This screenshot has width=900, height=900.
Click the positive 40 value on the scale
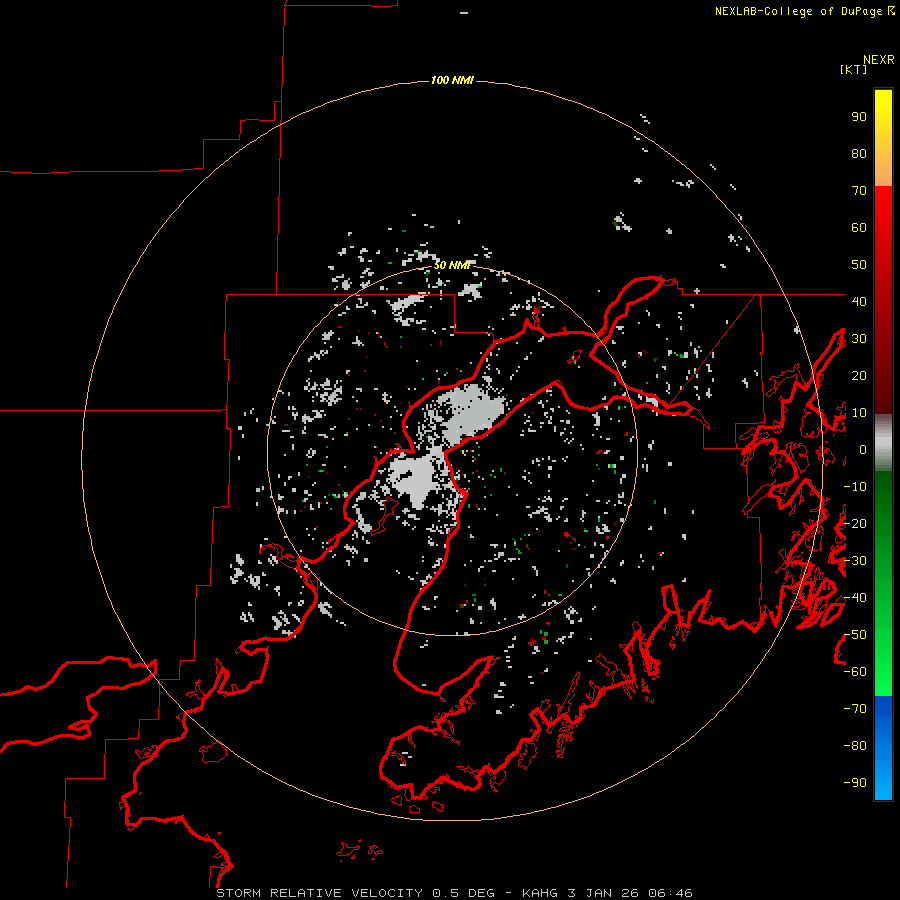pos(859,301)
